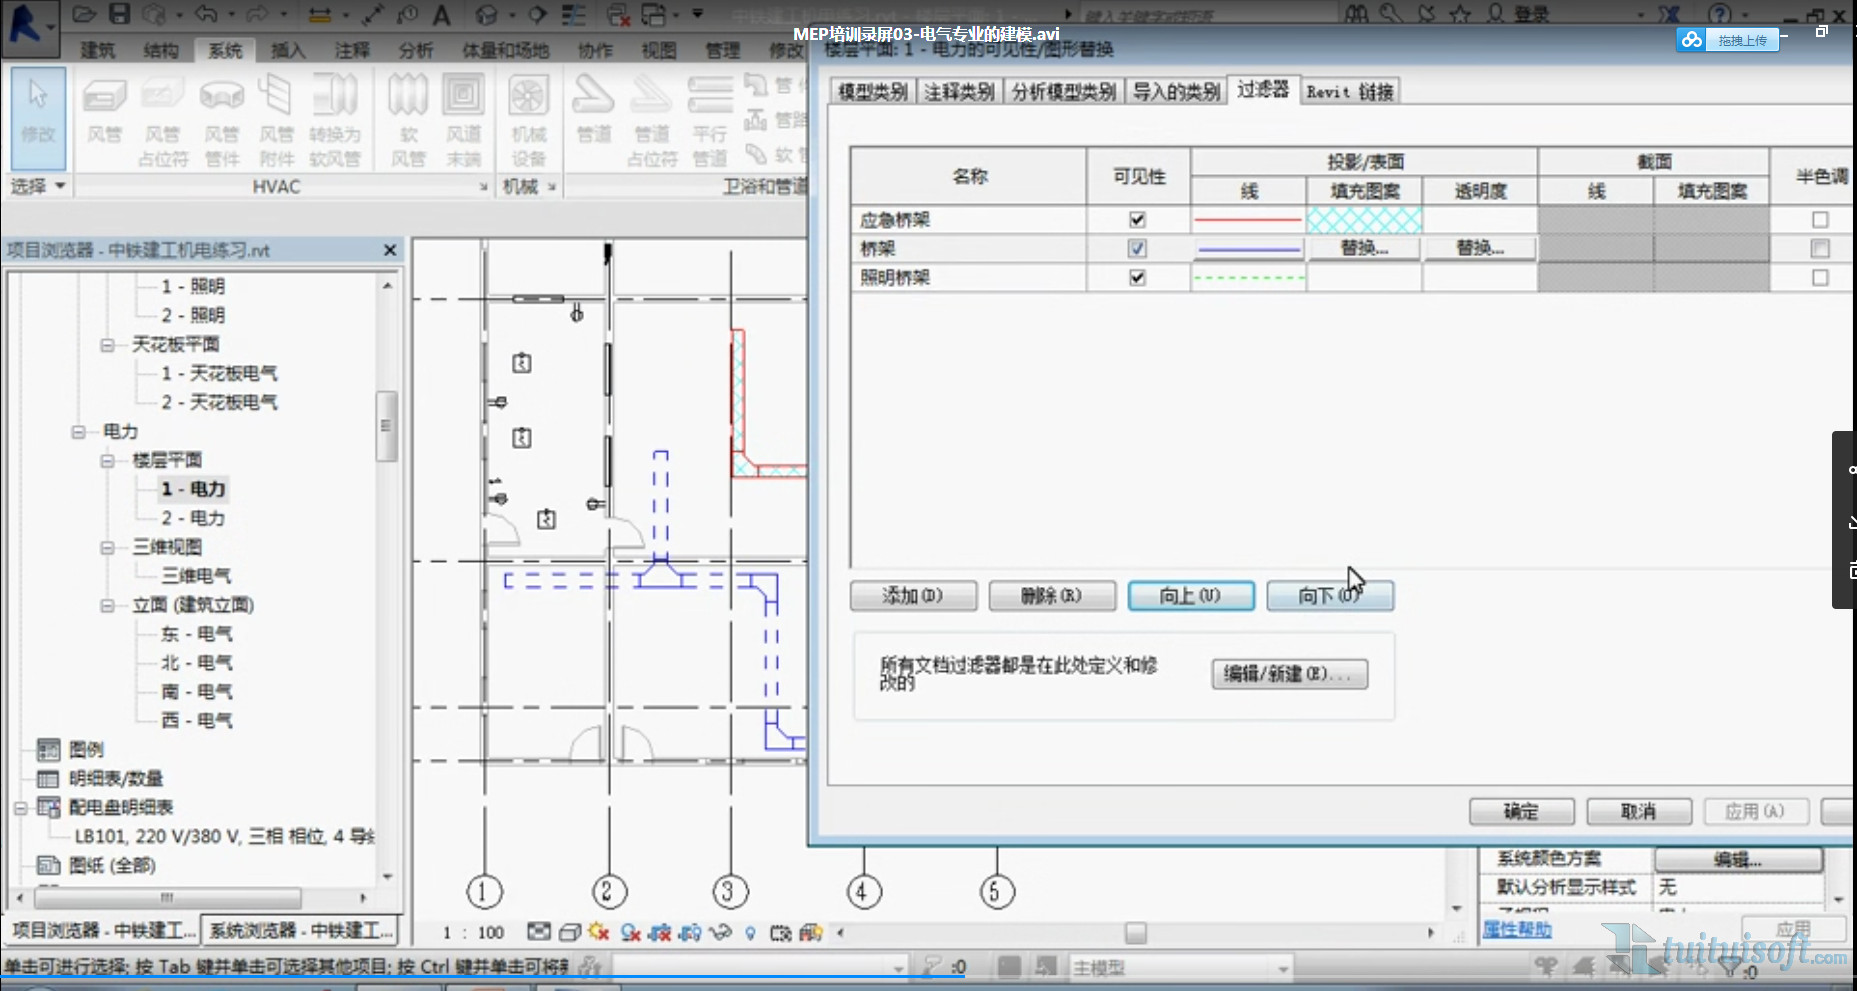Enable halftone for 应急桥架 row

coord(1820,220)
